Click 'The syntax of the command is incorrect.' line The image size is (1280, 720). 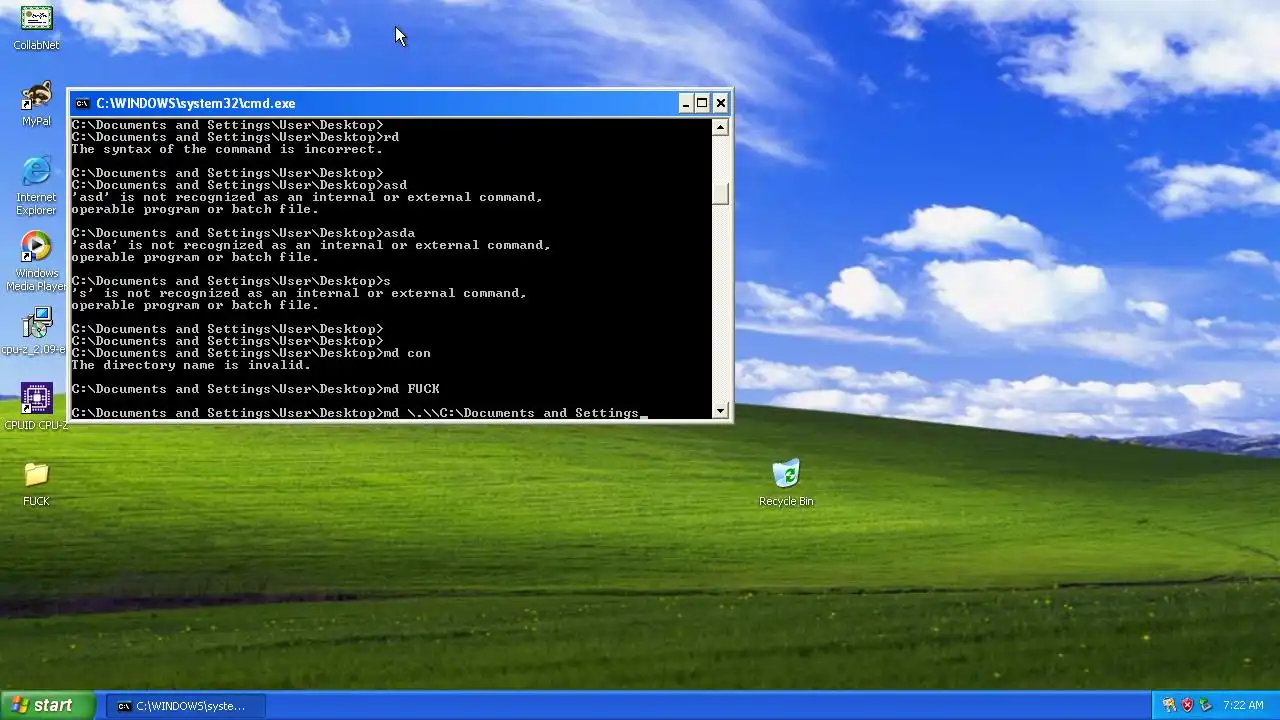coord(227,149)
